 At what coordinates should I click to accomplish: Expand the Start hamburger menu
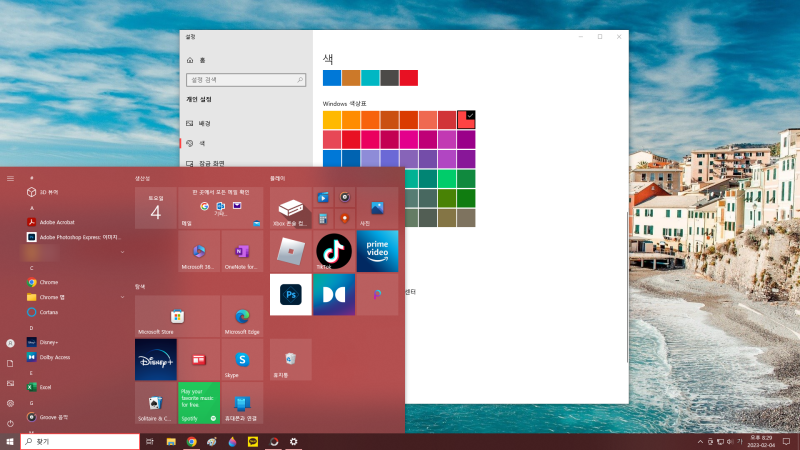(x=10, y=178)
